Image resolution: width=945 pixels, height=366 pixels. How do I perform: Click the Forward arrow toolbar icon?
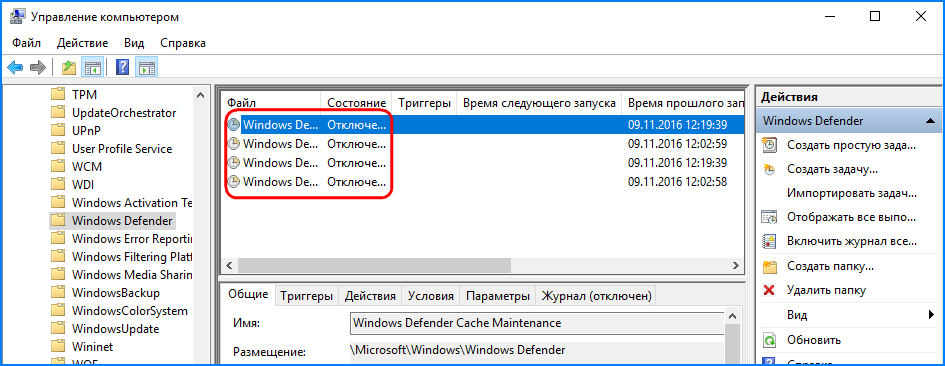click(x=38, y=67)
